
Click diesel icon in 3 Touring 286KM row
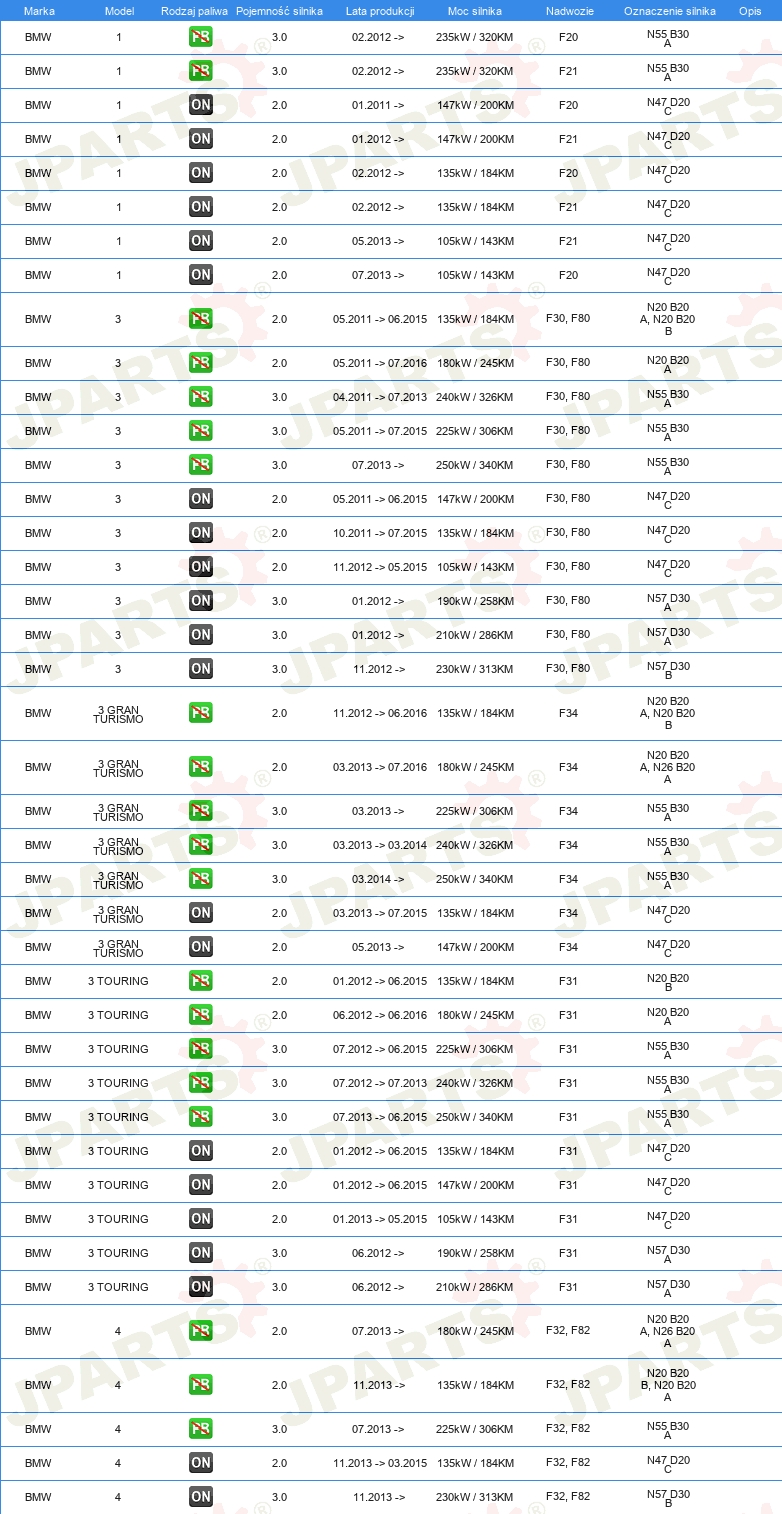point(201,1287)
